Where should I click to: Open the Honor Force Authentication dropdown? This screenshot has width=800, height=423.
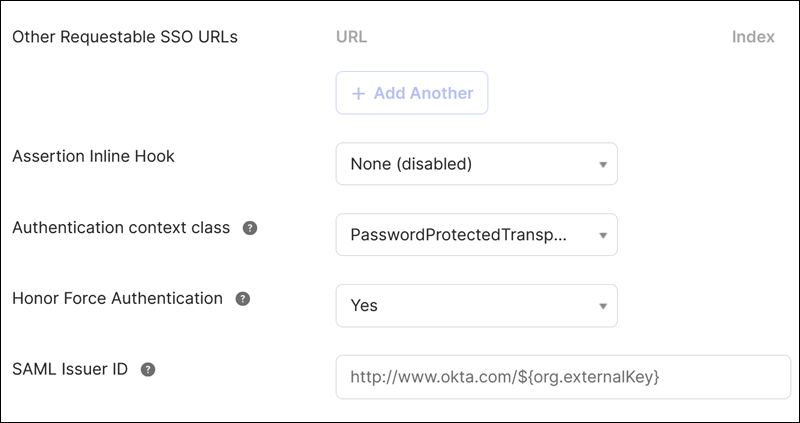[476, 306]
